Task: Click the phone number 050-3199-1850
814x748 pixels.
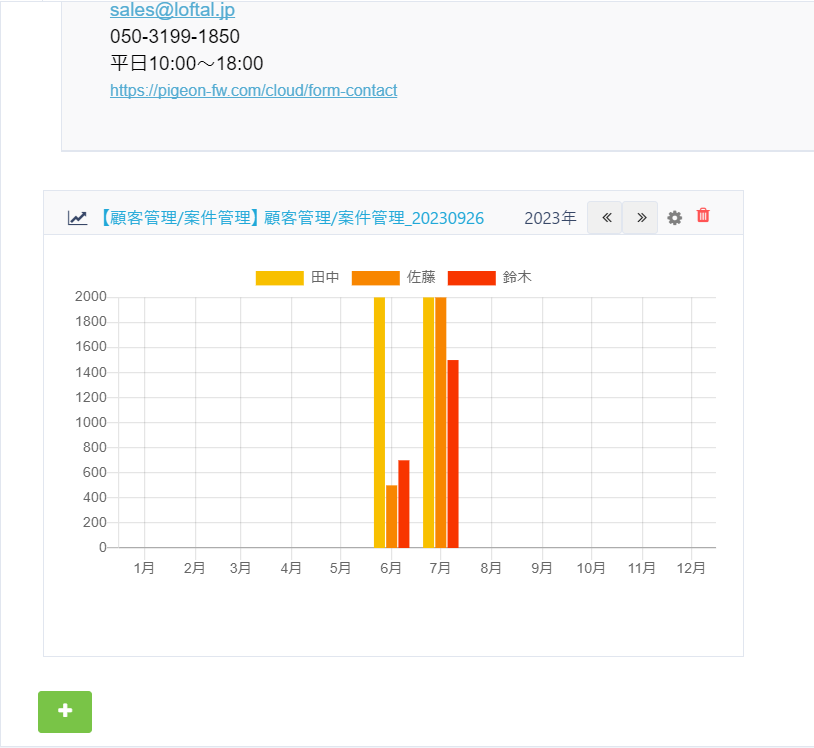Action: 175,37
